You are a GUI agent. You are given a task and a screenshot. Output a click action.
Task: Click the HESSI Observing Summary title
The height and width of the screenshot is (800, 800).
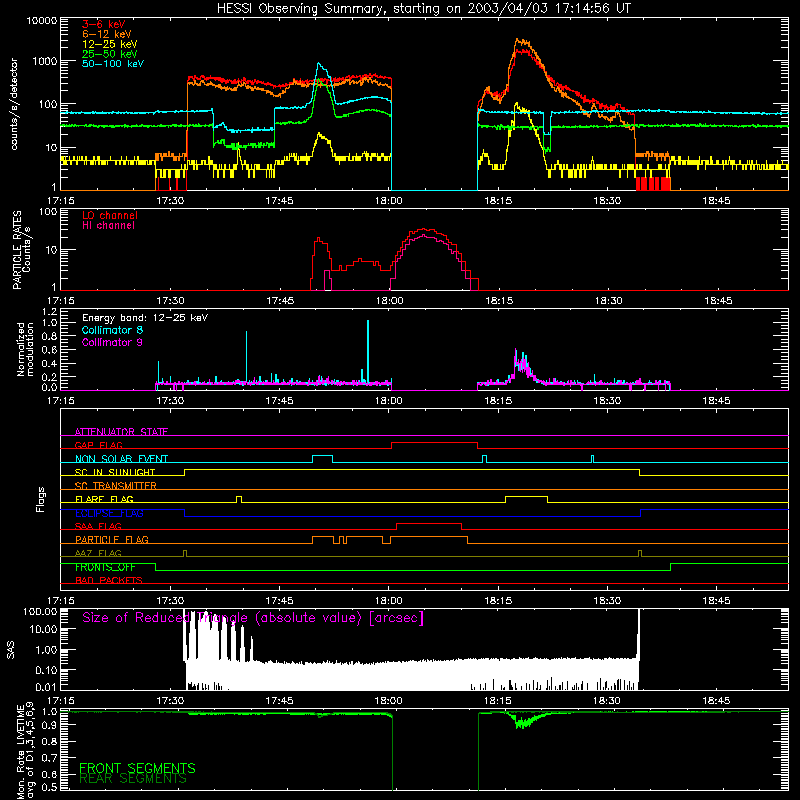pos(423,8)
